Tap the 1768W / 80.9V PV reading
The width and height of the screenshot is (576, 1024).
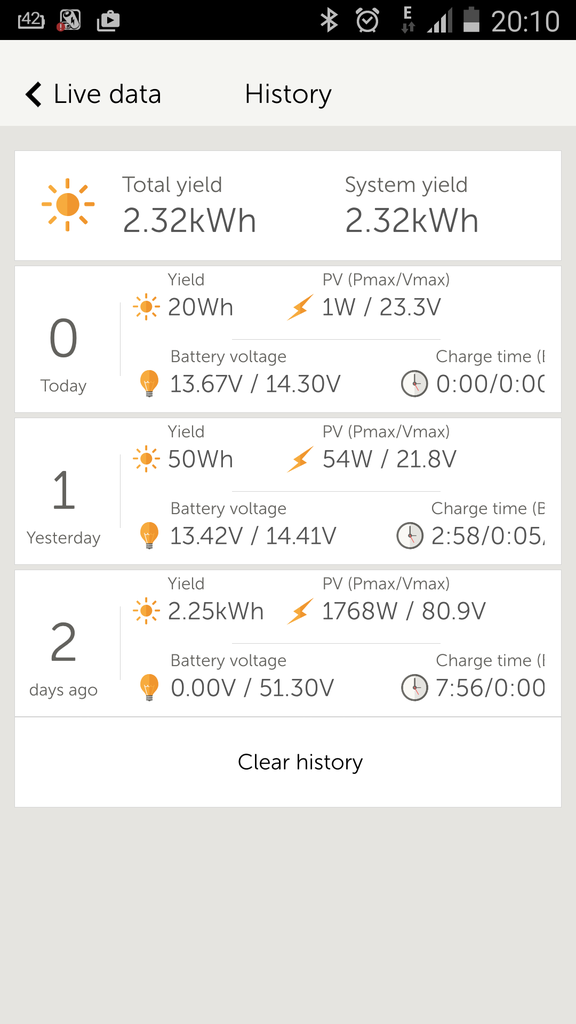pos(404,611)
